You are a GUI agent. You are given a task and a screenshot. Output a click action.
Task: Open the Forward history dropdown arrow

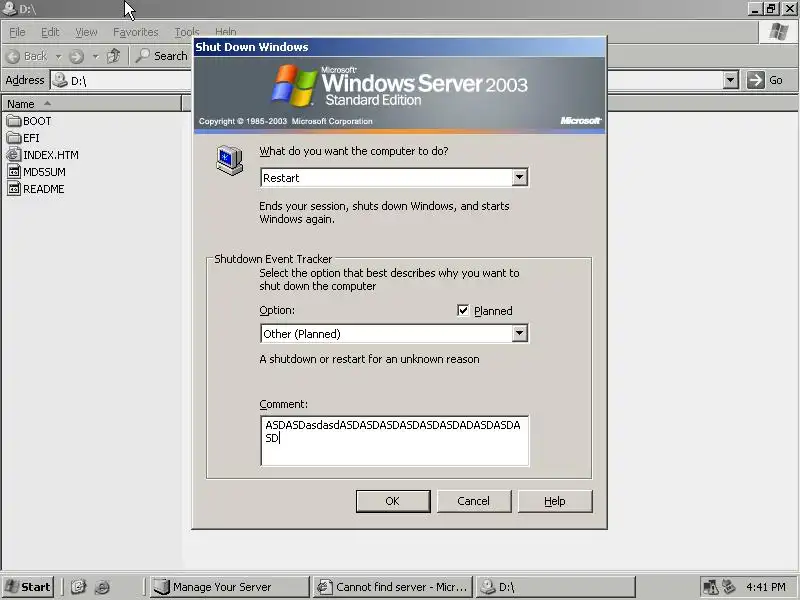click(x=95, y=56)
